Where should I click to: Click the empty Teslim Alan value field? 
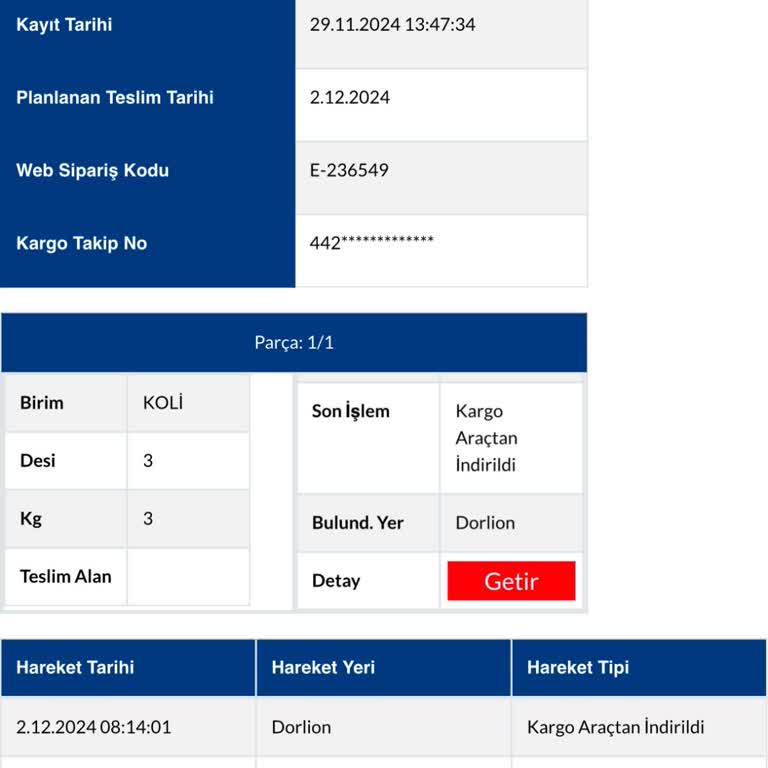[188, 577]
